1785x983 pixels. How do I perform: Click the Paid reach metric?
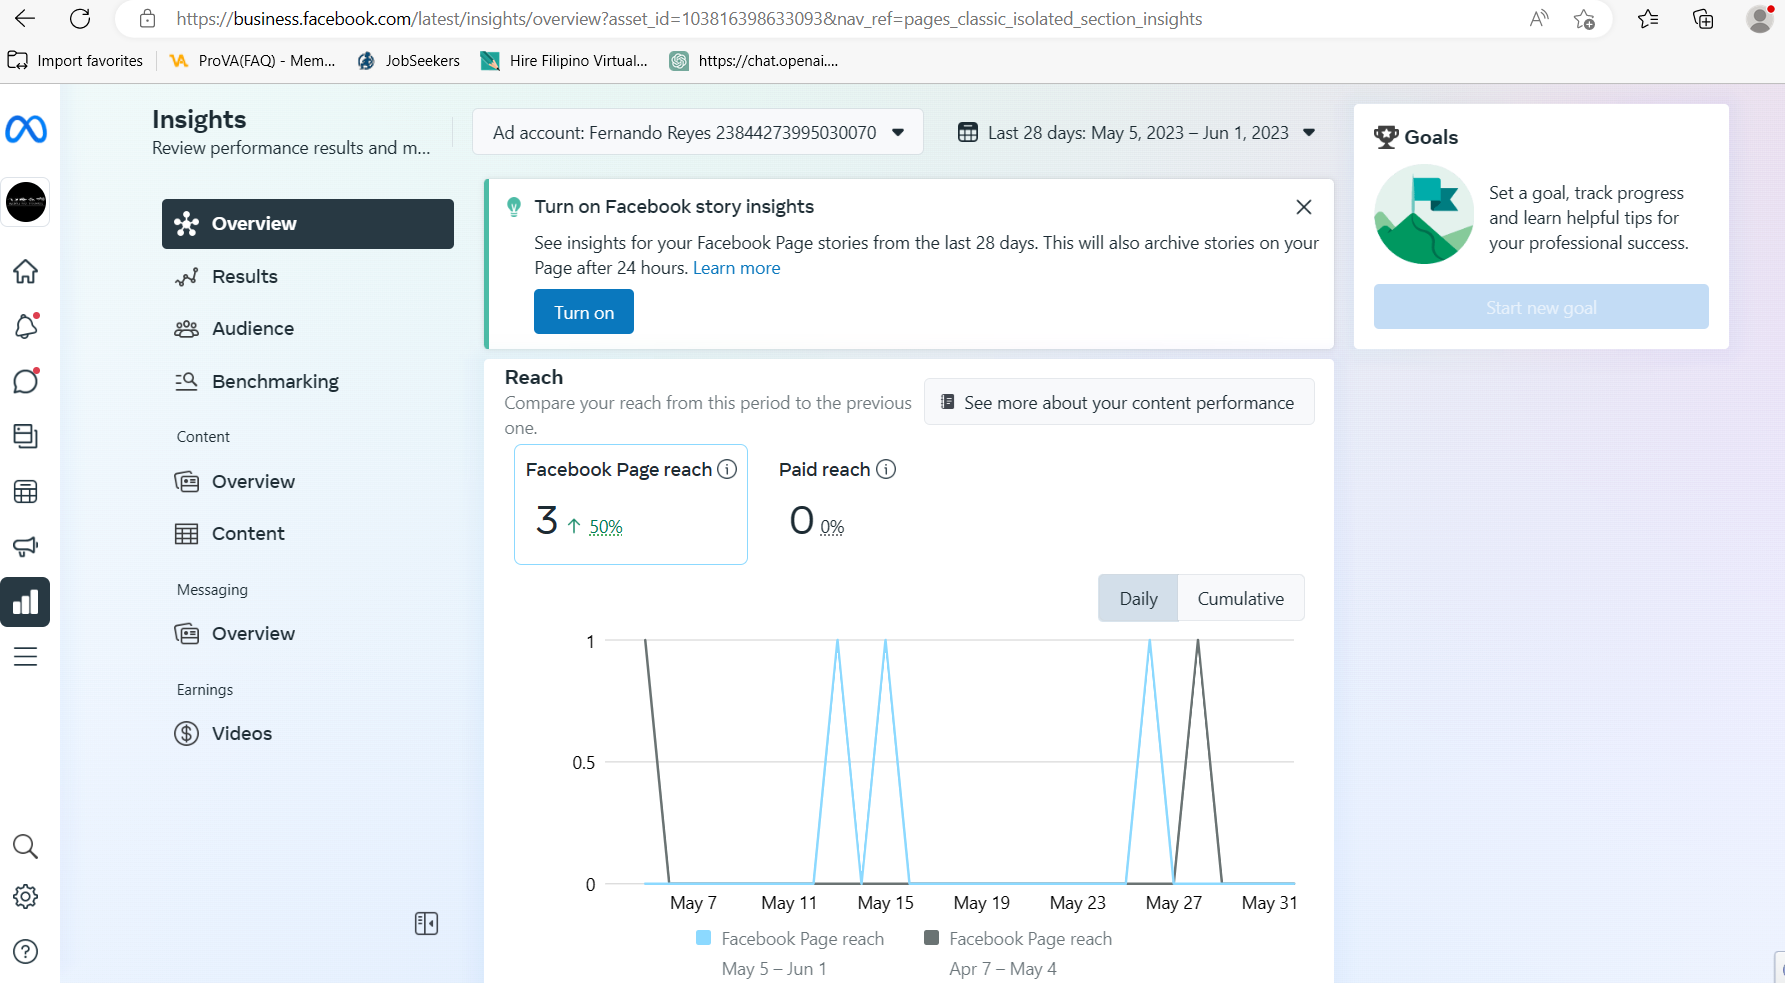[x=837, y=504]
